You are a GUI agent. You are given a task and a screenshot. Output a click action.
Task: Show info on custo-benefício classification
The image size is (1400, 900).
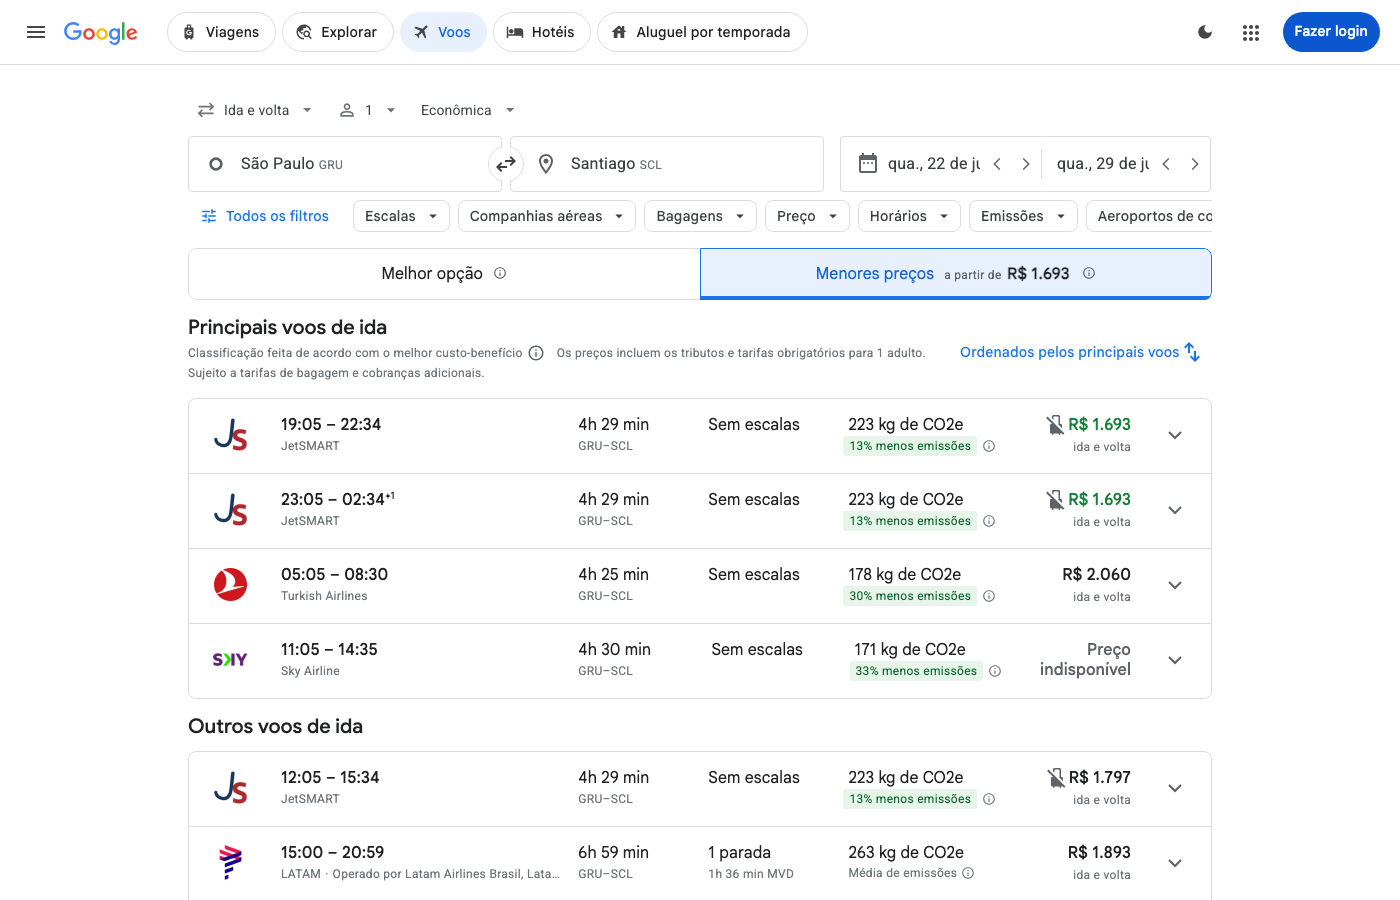536,353
